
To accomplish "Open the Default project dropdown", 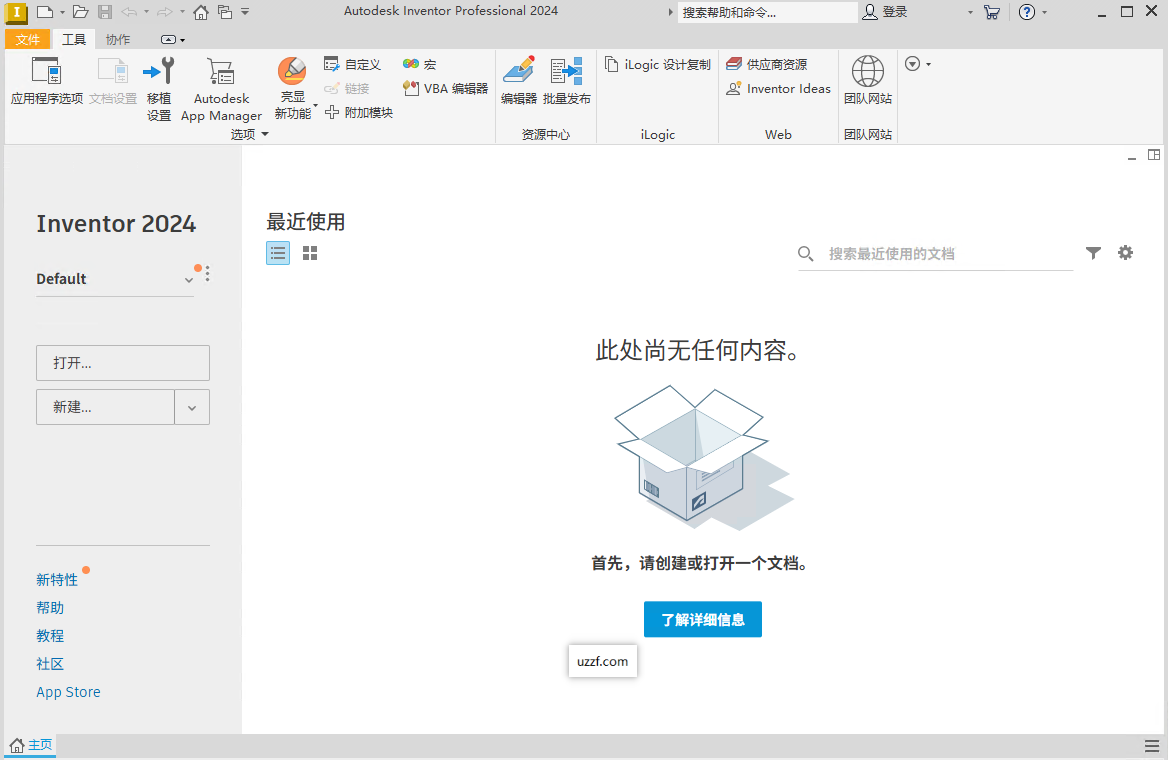I will click(188, 280).
